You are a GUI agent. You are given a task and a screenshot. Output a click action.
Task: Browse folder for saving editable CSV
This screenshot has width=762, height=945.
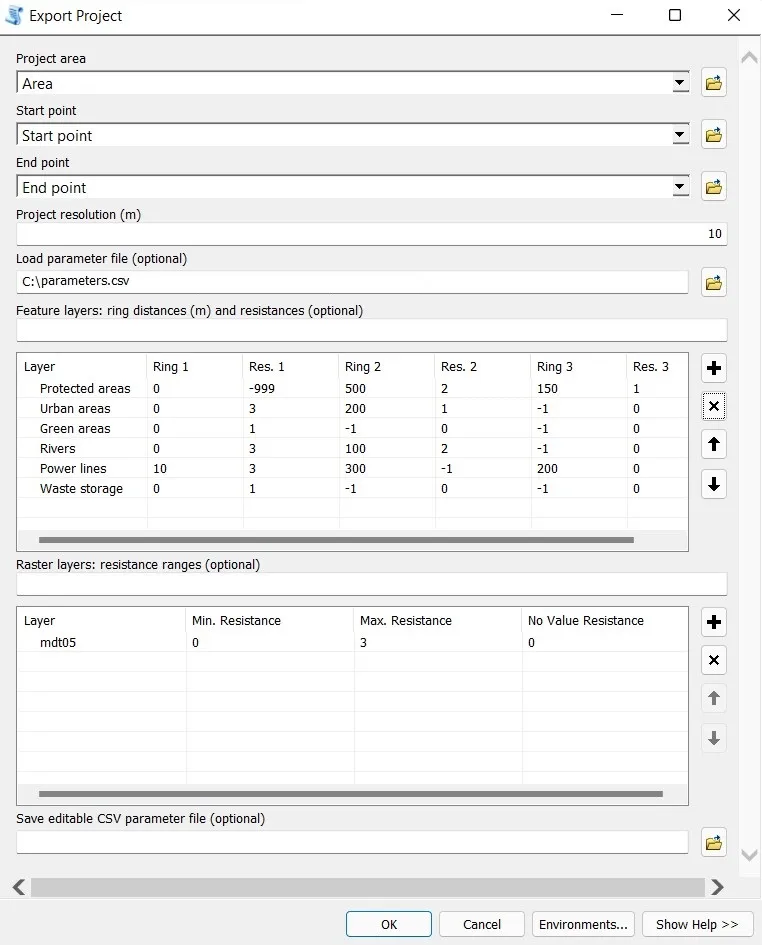[x=713, y=842]
